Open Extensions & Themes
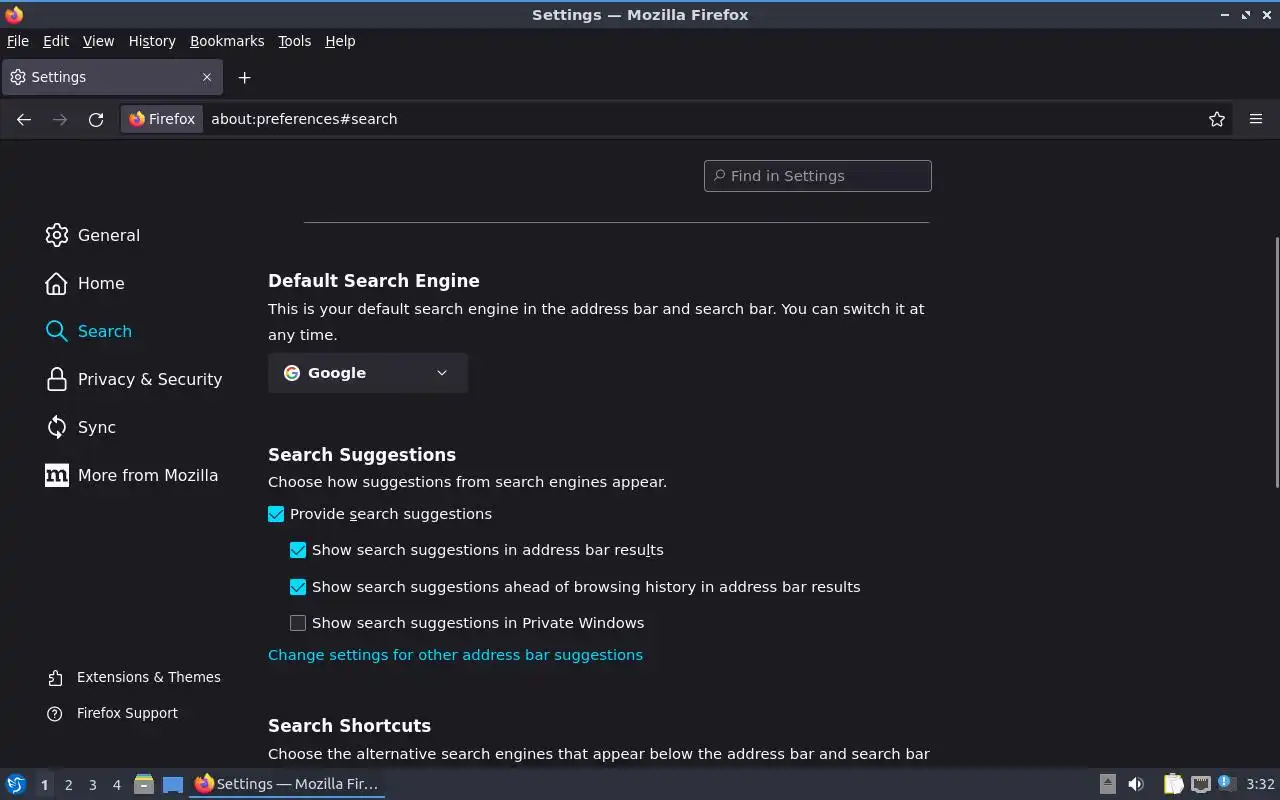Viewport: 1280px width, 800px height. tap(134, 677)
